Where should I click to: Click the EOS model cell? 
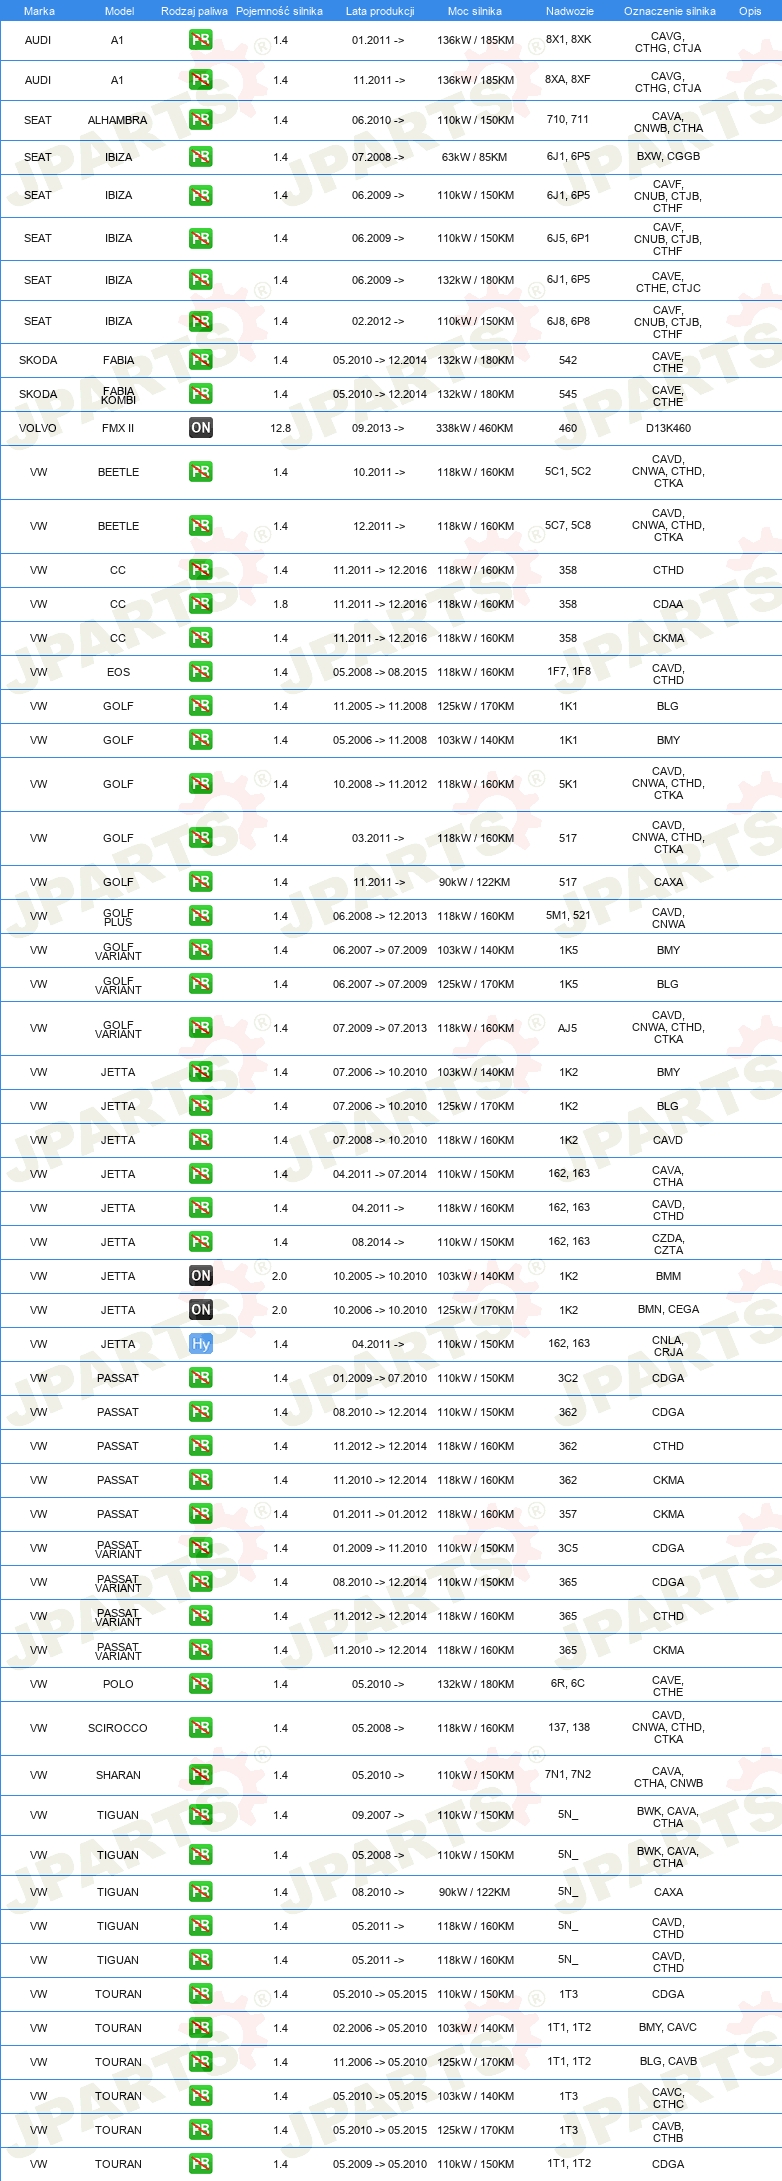118,672
